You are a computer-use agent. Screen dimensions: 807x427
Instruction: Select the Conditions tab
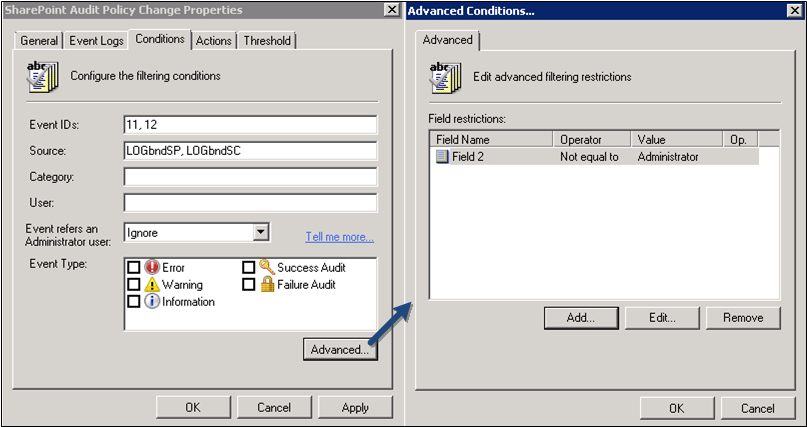160,39
